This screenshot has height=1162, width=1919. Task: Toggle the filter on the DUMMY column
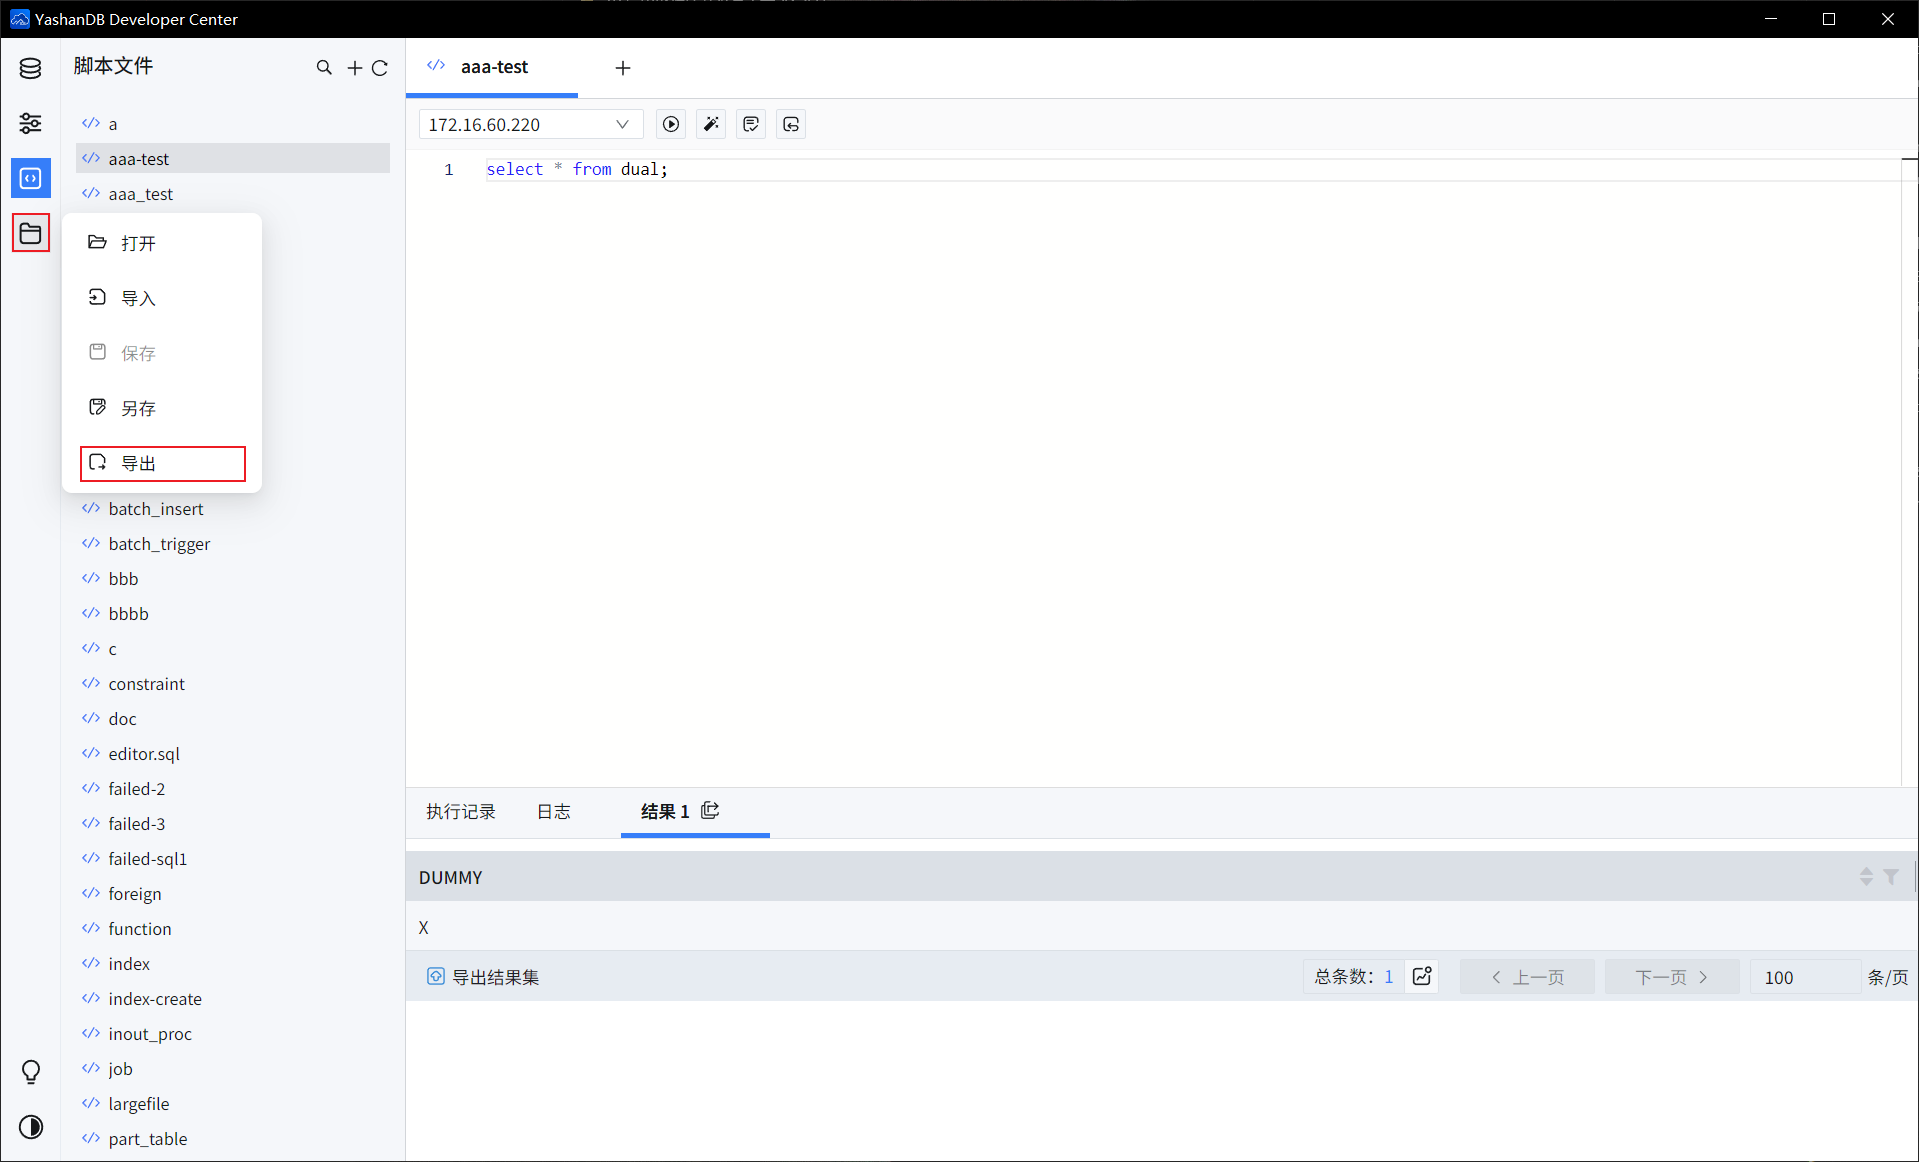coord(1891,877)
